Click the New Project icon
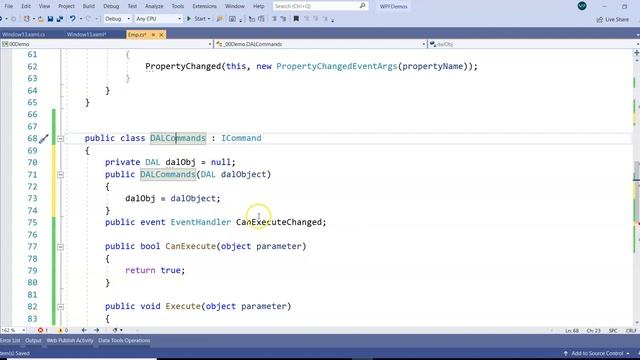Image resolution: width=640 pixels, height=360 pixels. (x=27, y=19)
